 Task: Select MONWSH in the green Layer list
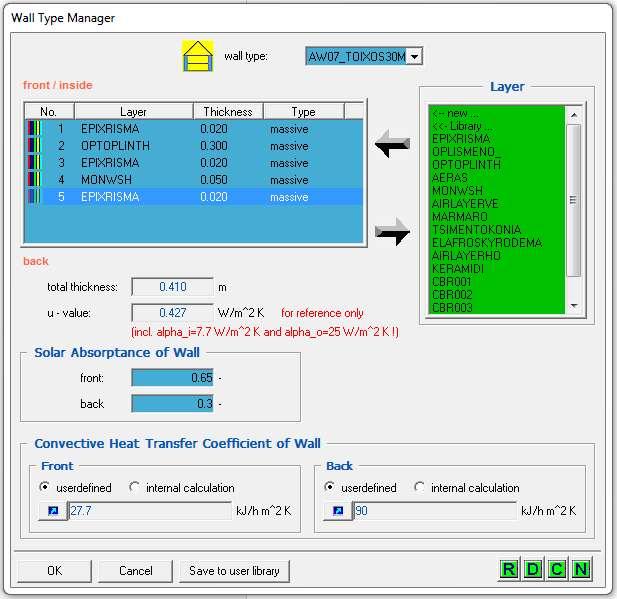[x=457, y=190]
